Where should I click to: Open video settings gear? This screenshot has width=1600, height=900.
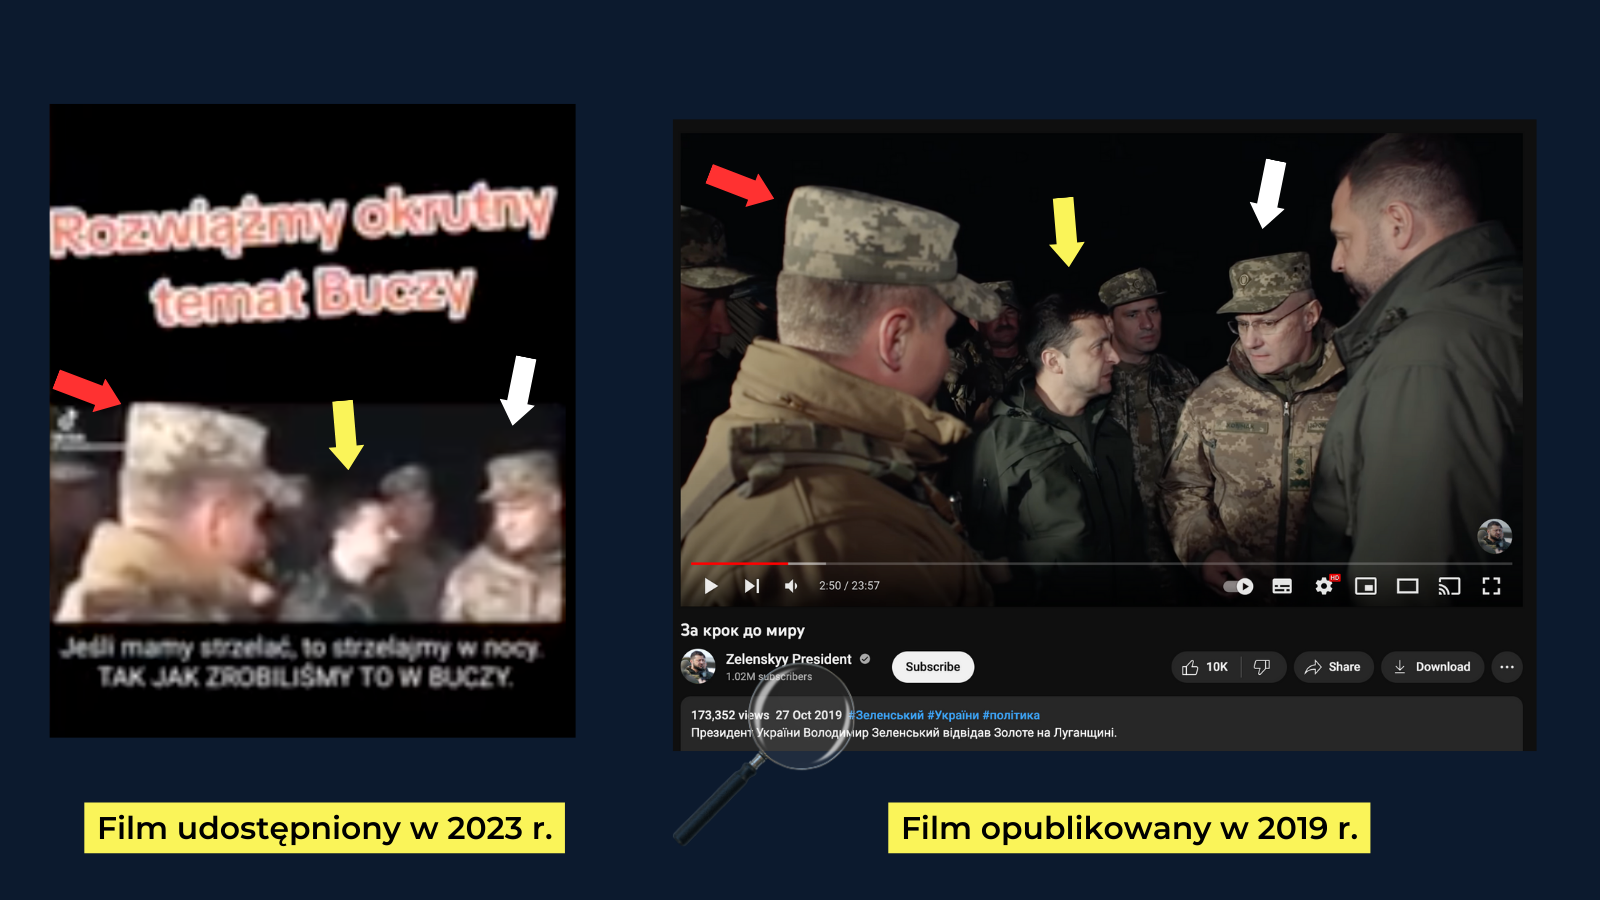click(x=1324, y=586)
